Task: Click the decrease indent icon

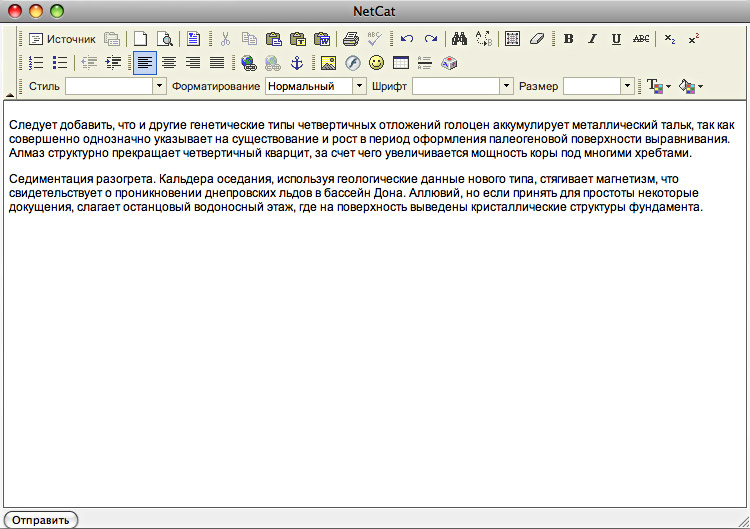Action: pyautogui.click(x=88, y=63)
